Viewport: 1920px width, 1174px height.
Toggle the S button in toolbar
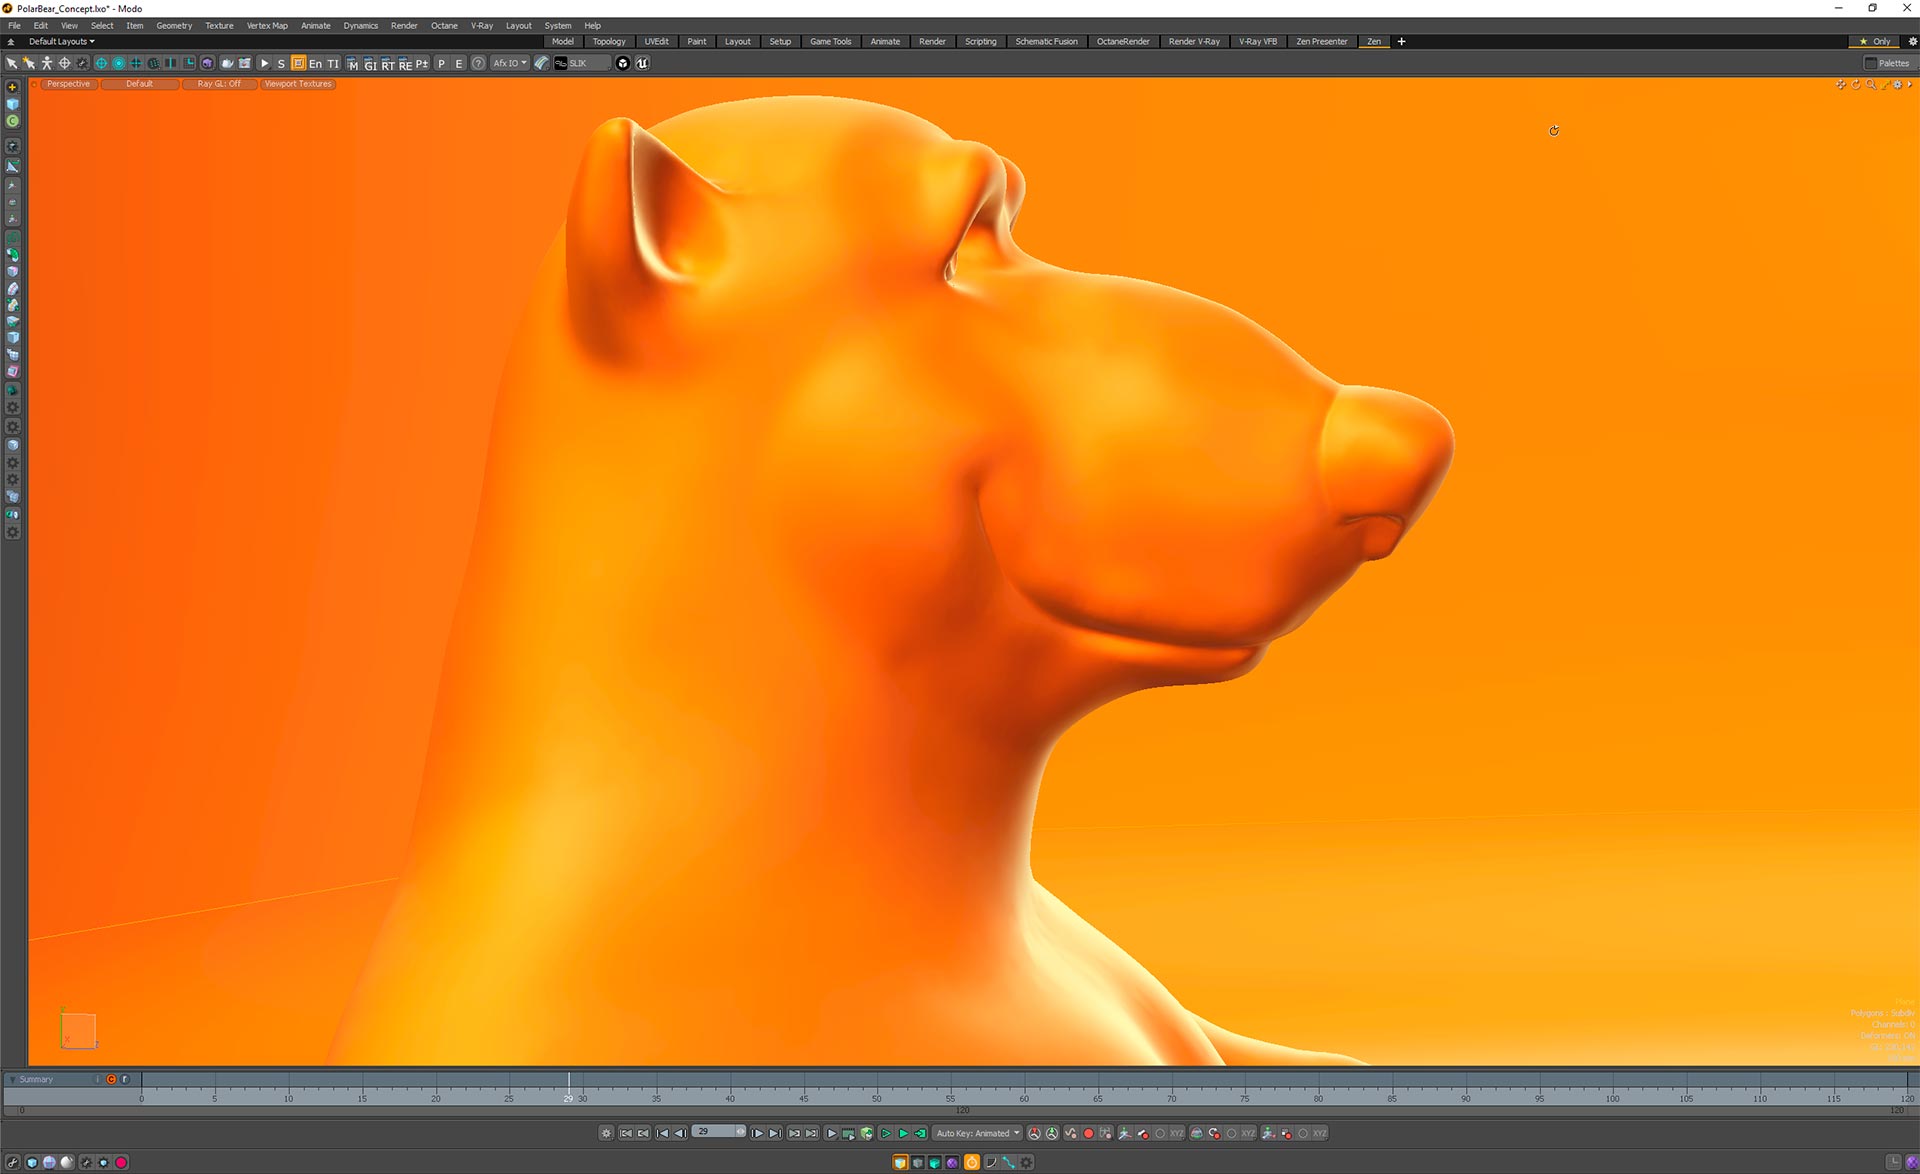281,63
